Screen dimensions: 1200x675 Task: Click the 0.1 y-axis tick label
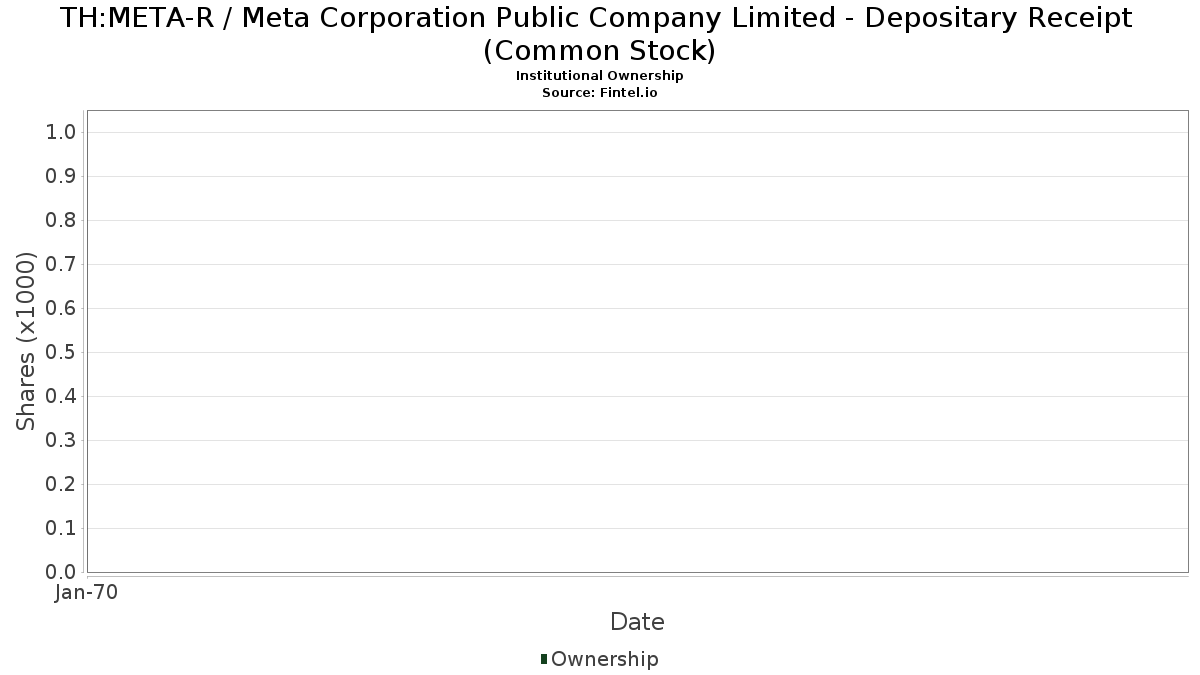pyautogui.click(x=62, y=529)
